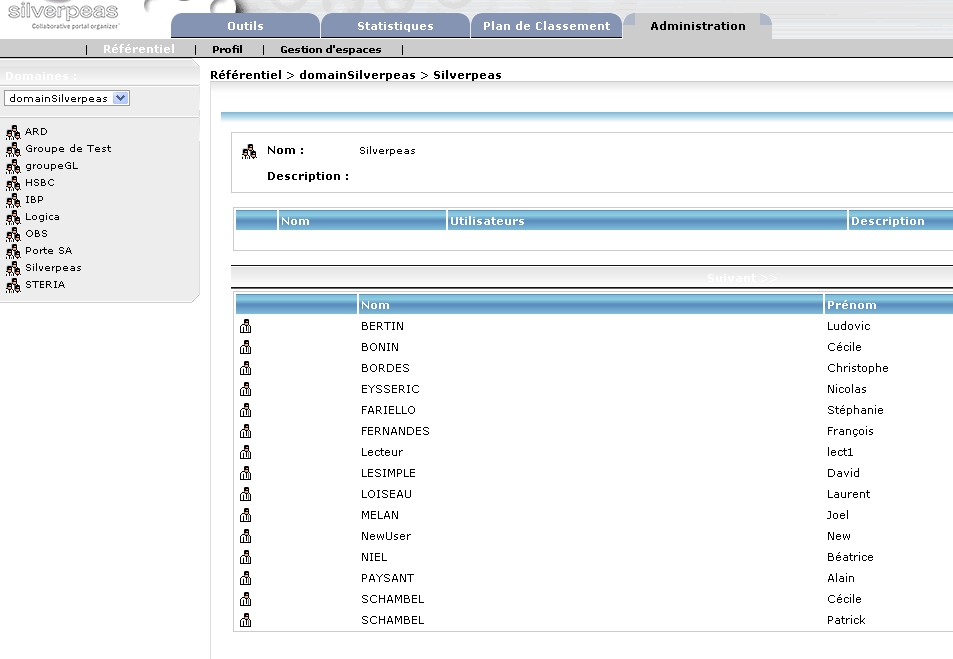Click the Silverpeas logo
This screenshot has height=659, width=953.
[63, 15]
